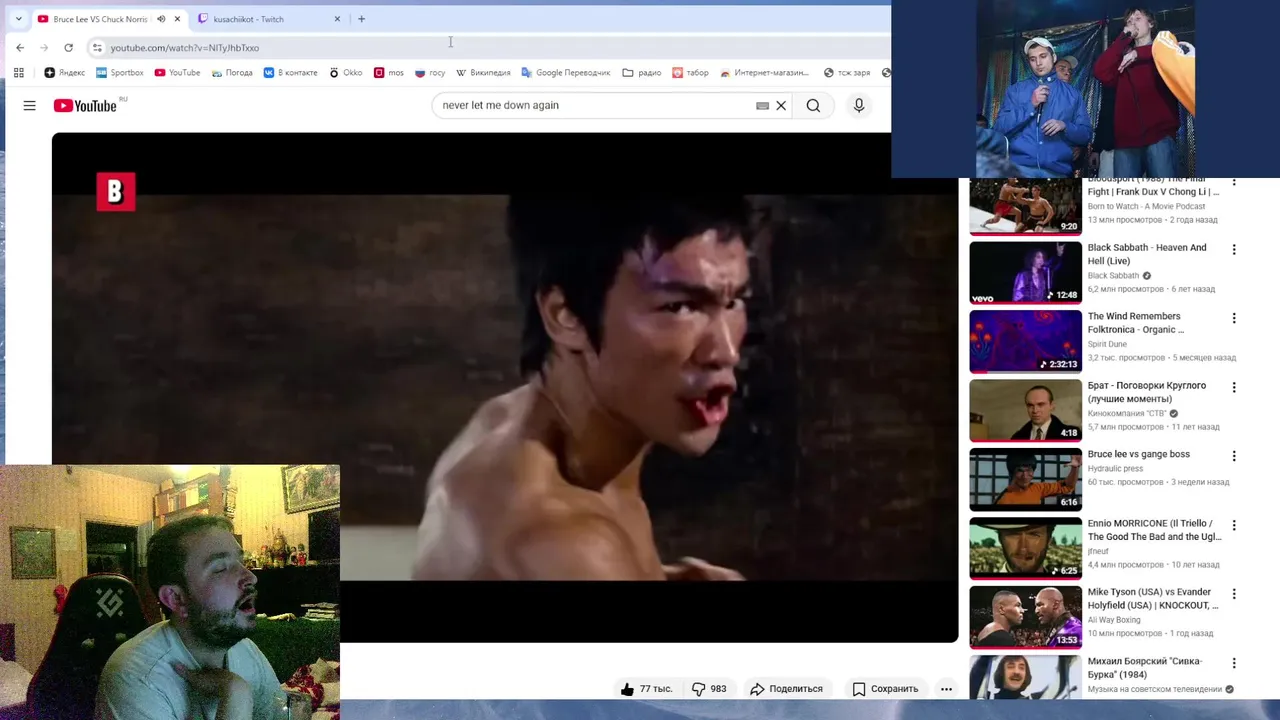Image resolution: width=1280 pixels, height=720 pixels.
Task: Open the Google Переводчик bookmark
Action: pos(566,73)
